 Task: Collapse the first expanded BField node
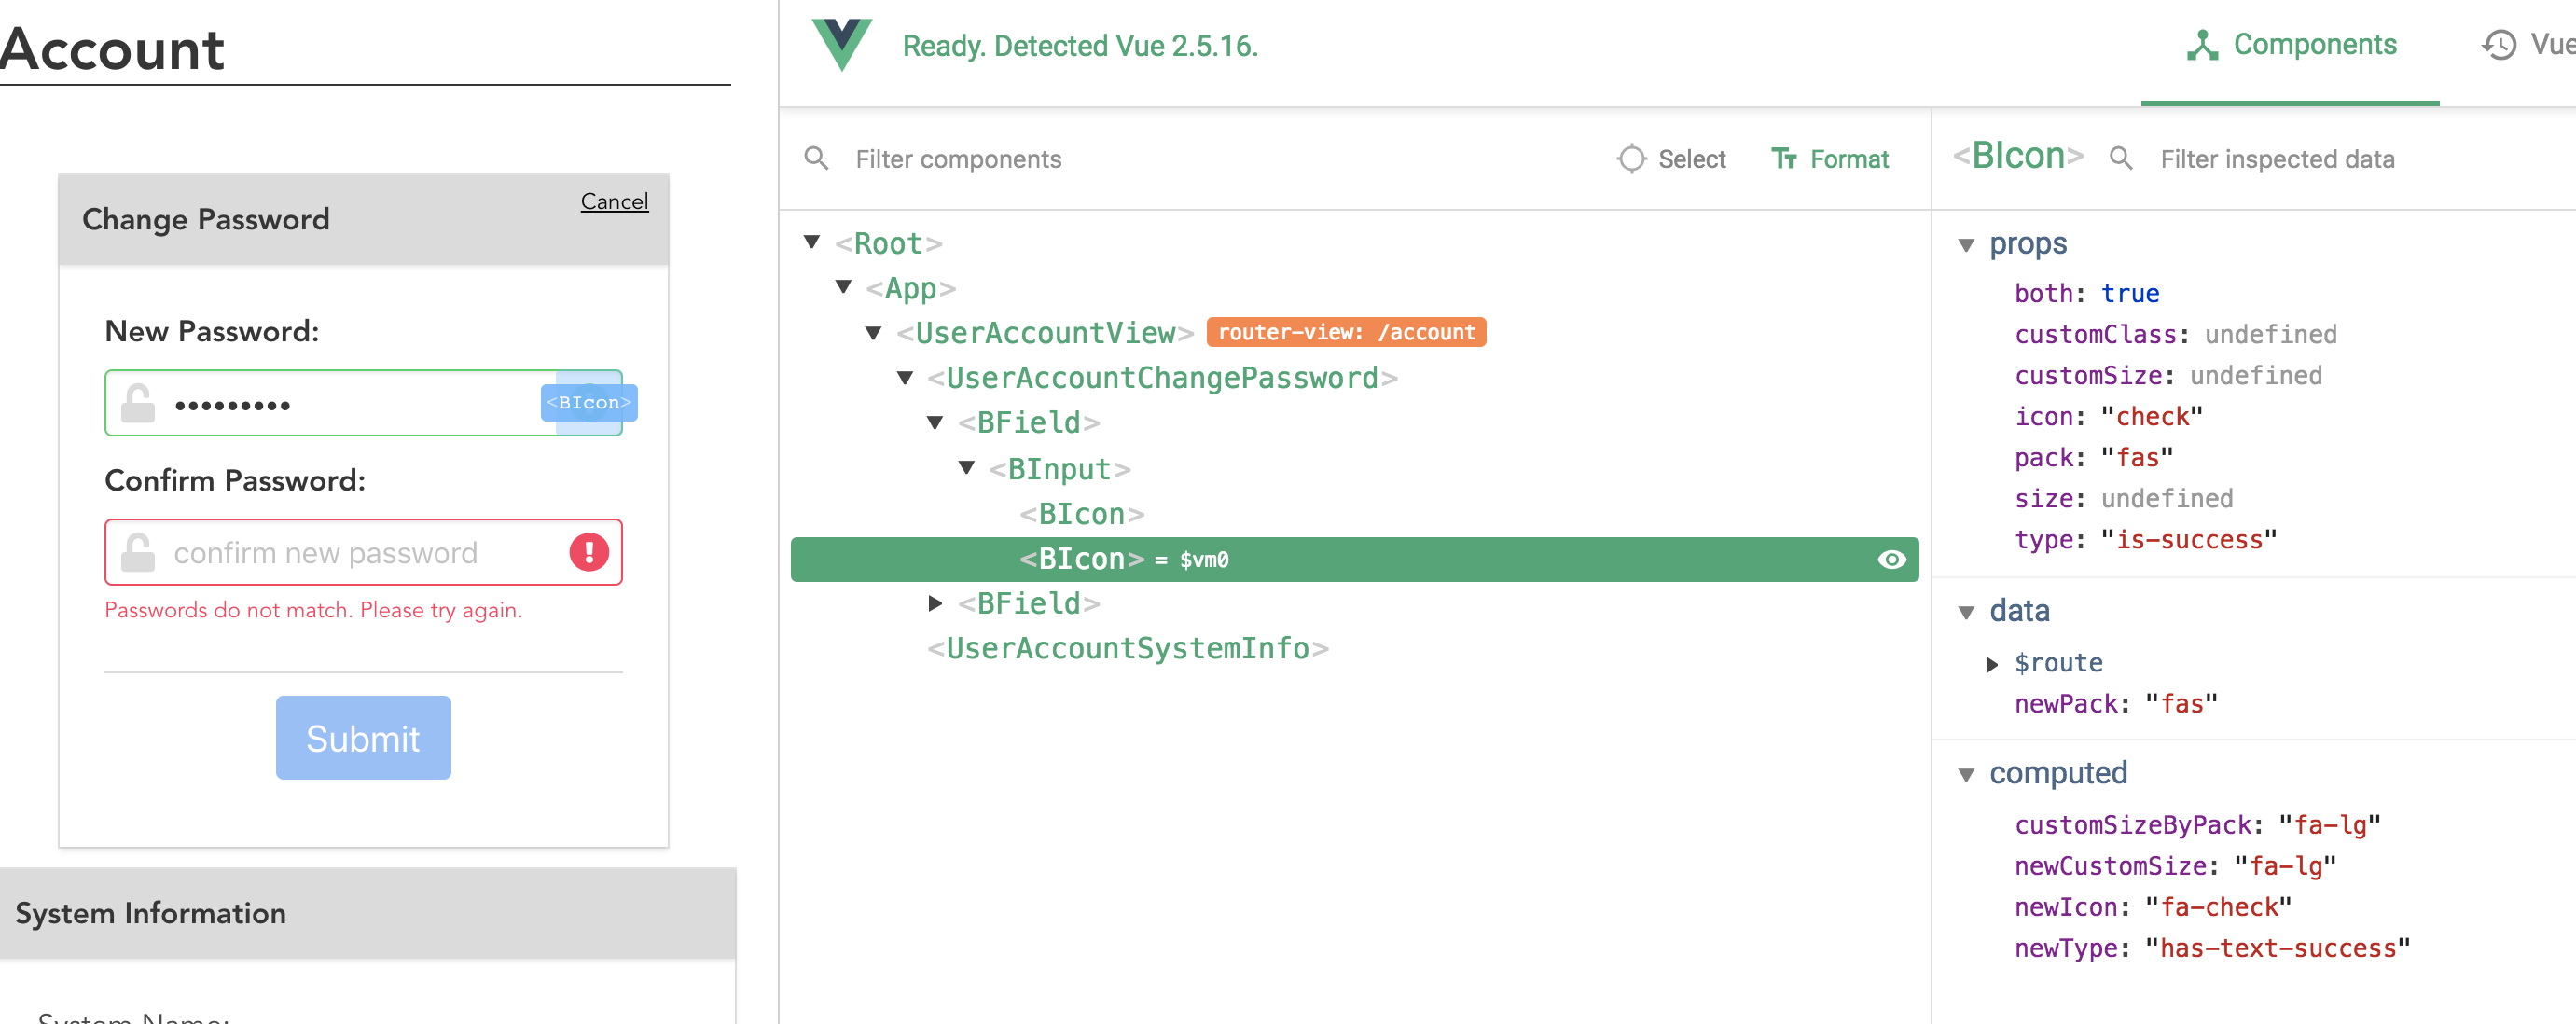pyautogui.click(x=936, y=422)
